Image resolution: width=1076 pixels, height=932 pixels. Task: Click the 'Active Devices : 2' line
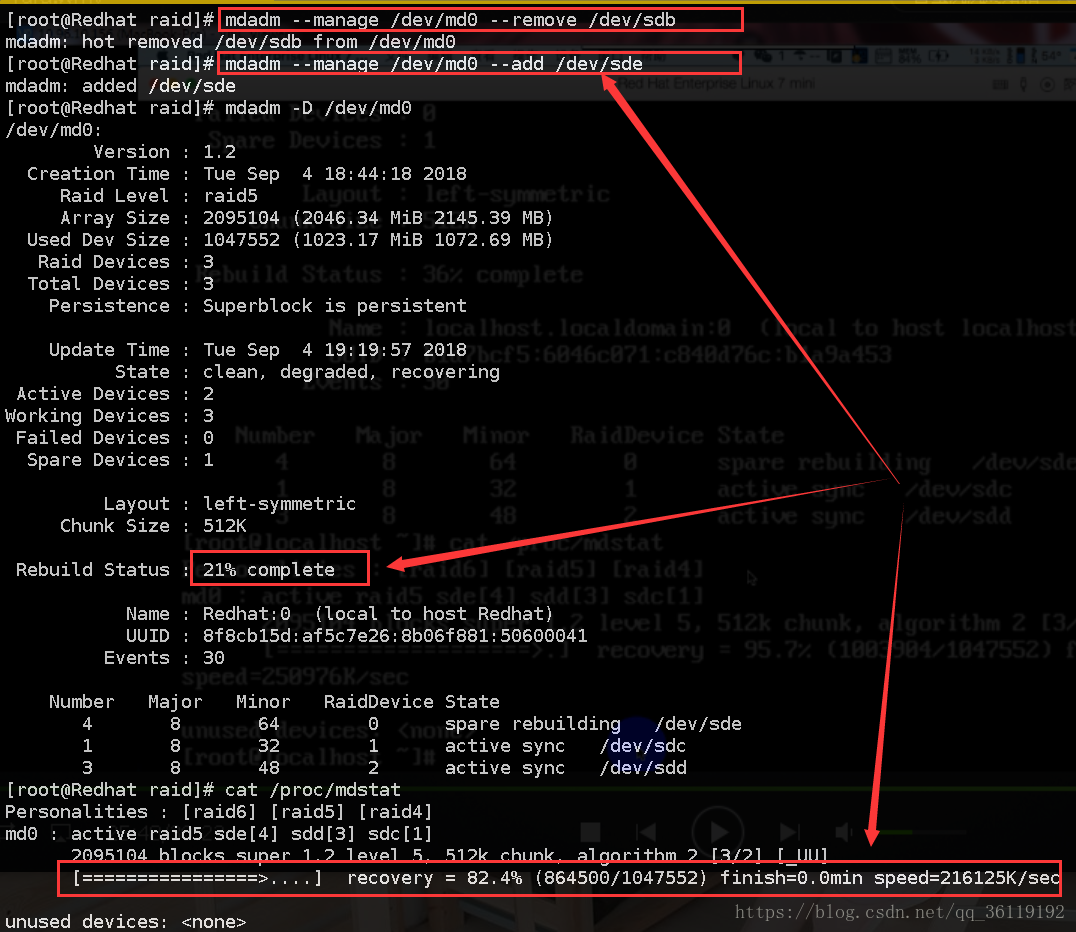(115, 393)
